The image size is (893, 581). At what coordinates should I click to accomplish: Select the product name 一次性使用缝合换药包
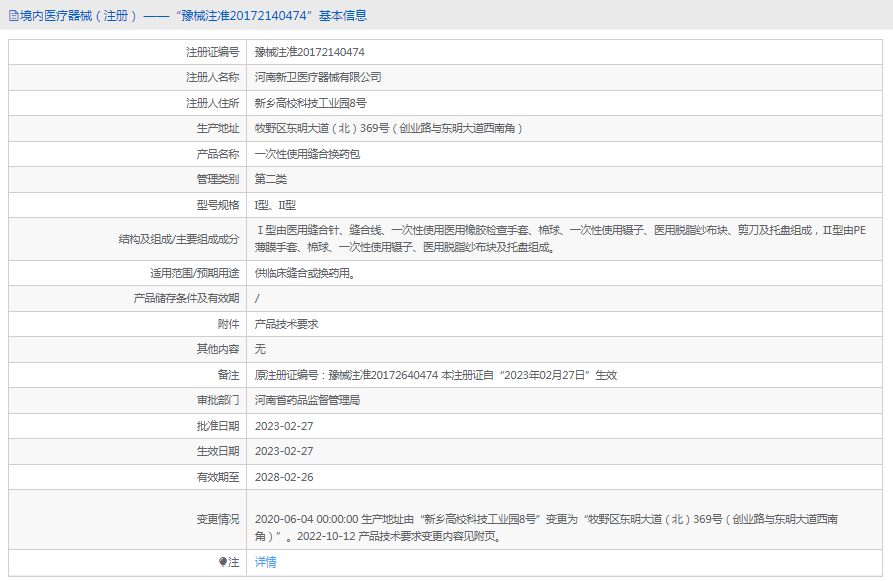tap(307, 154)
